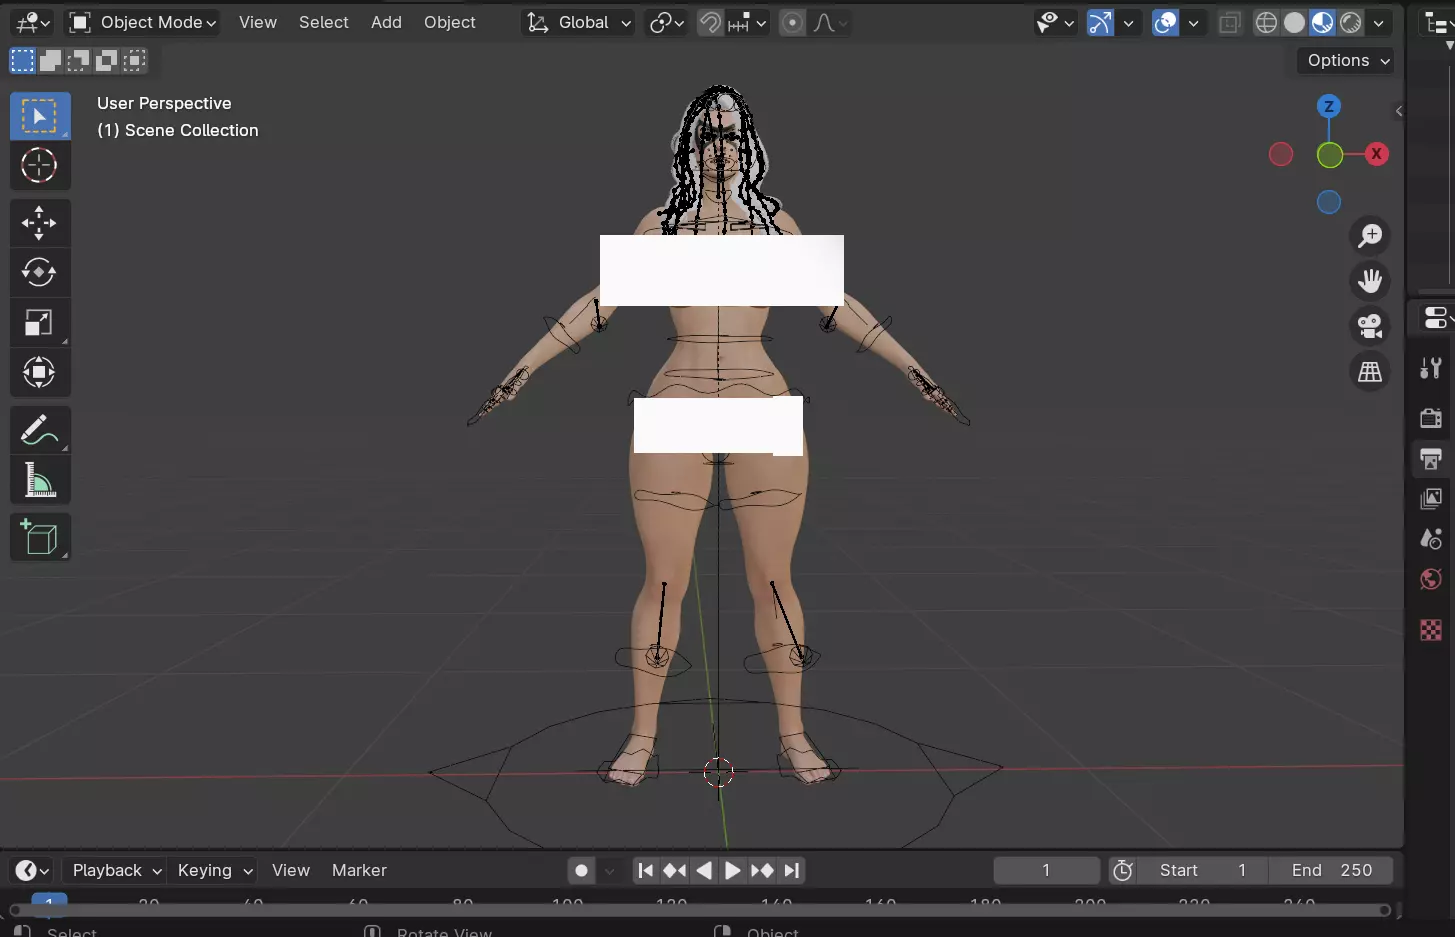Set selection mode to extend
1455x937 pixels.
pos(50,61)
